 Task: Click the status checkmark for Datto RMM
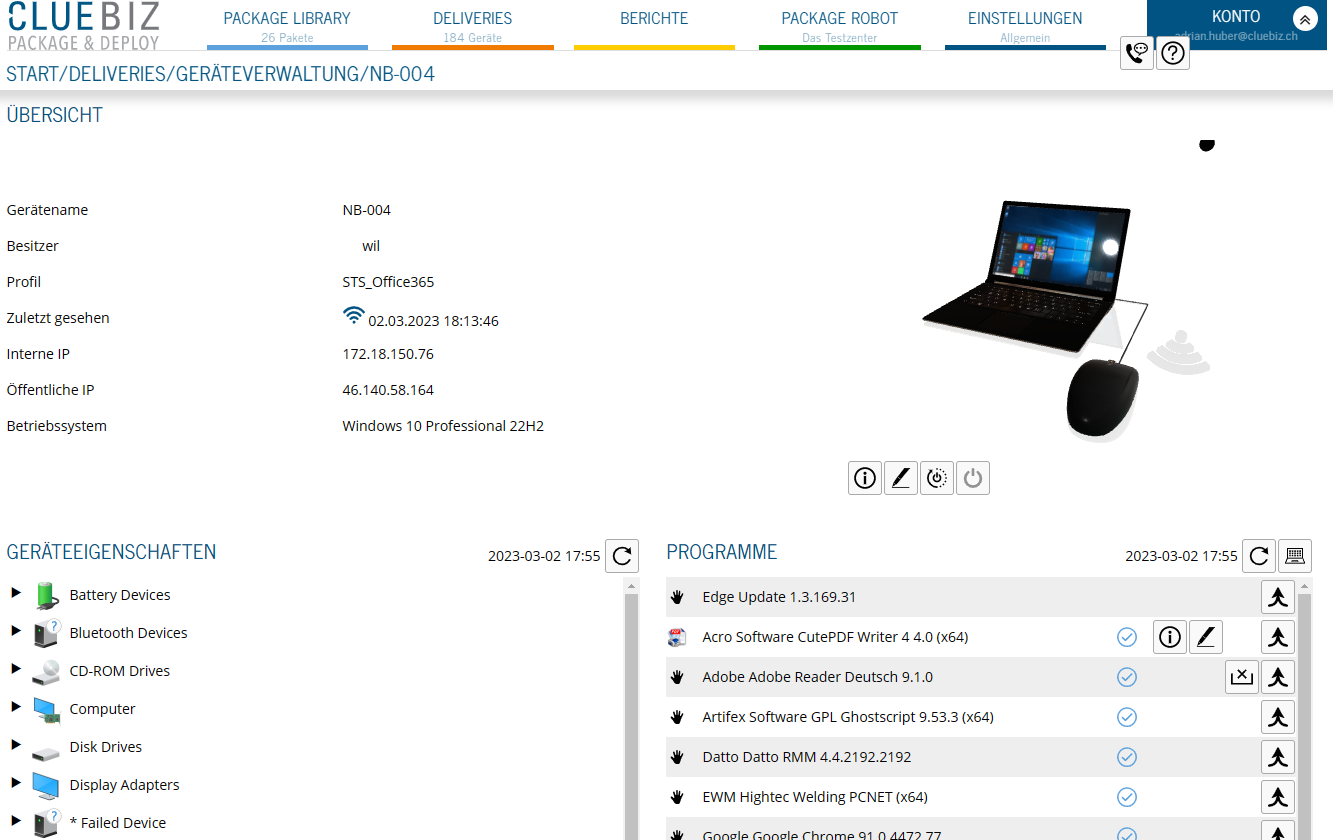[1127, 757]
